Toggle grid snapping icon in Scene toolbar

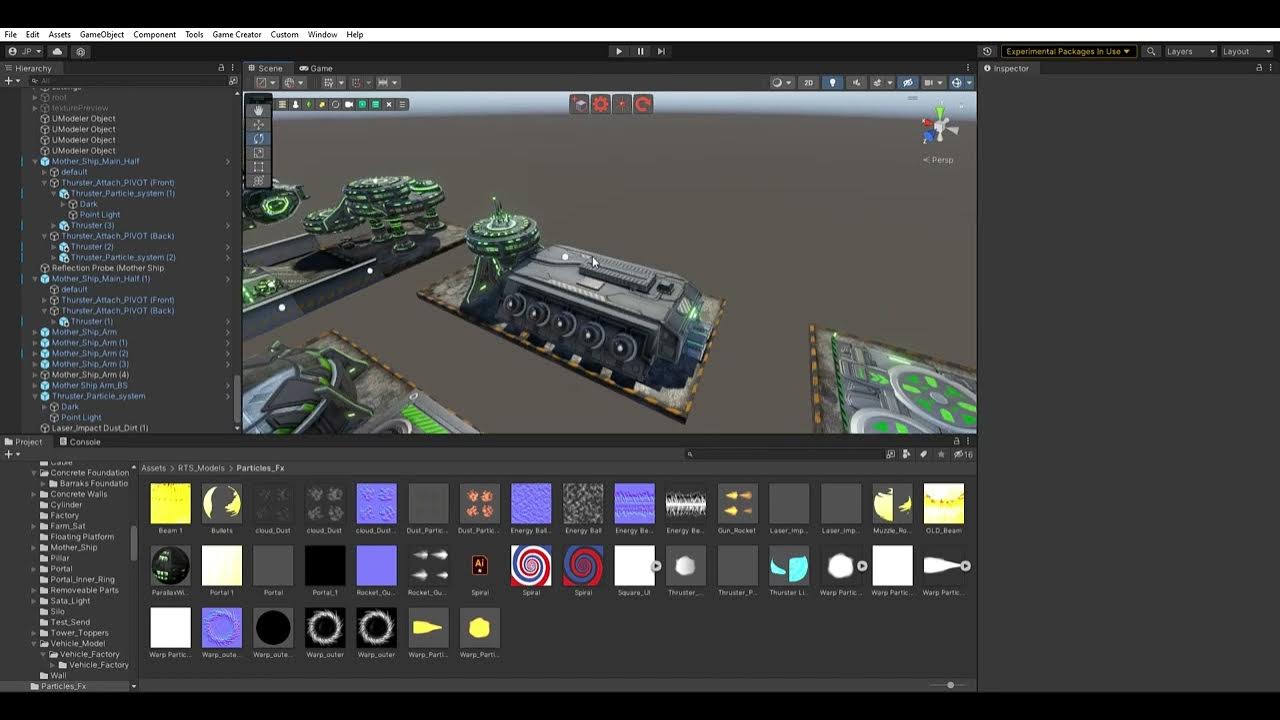[x=355, y=82]
